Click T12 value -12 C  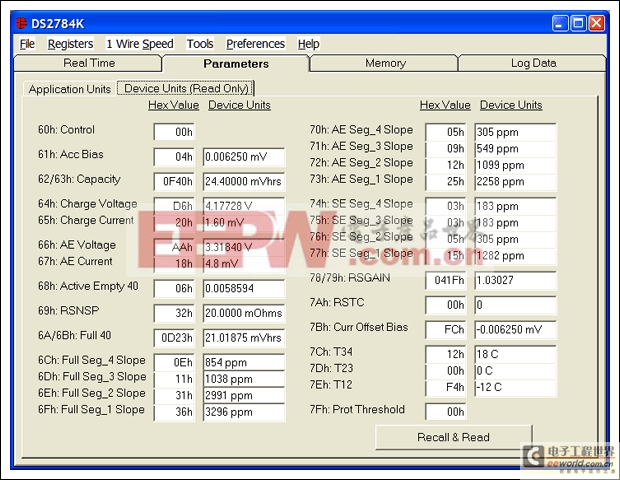(515, 387)
